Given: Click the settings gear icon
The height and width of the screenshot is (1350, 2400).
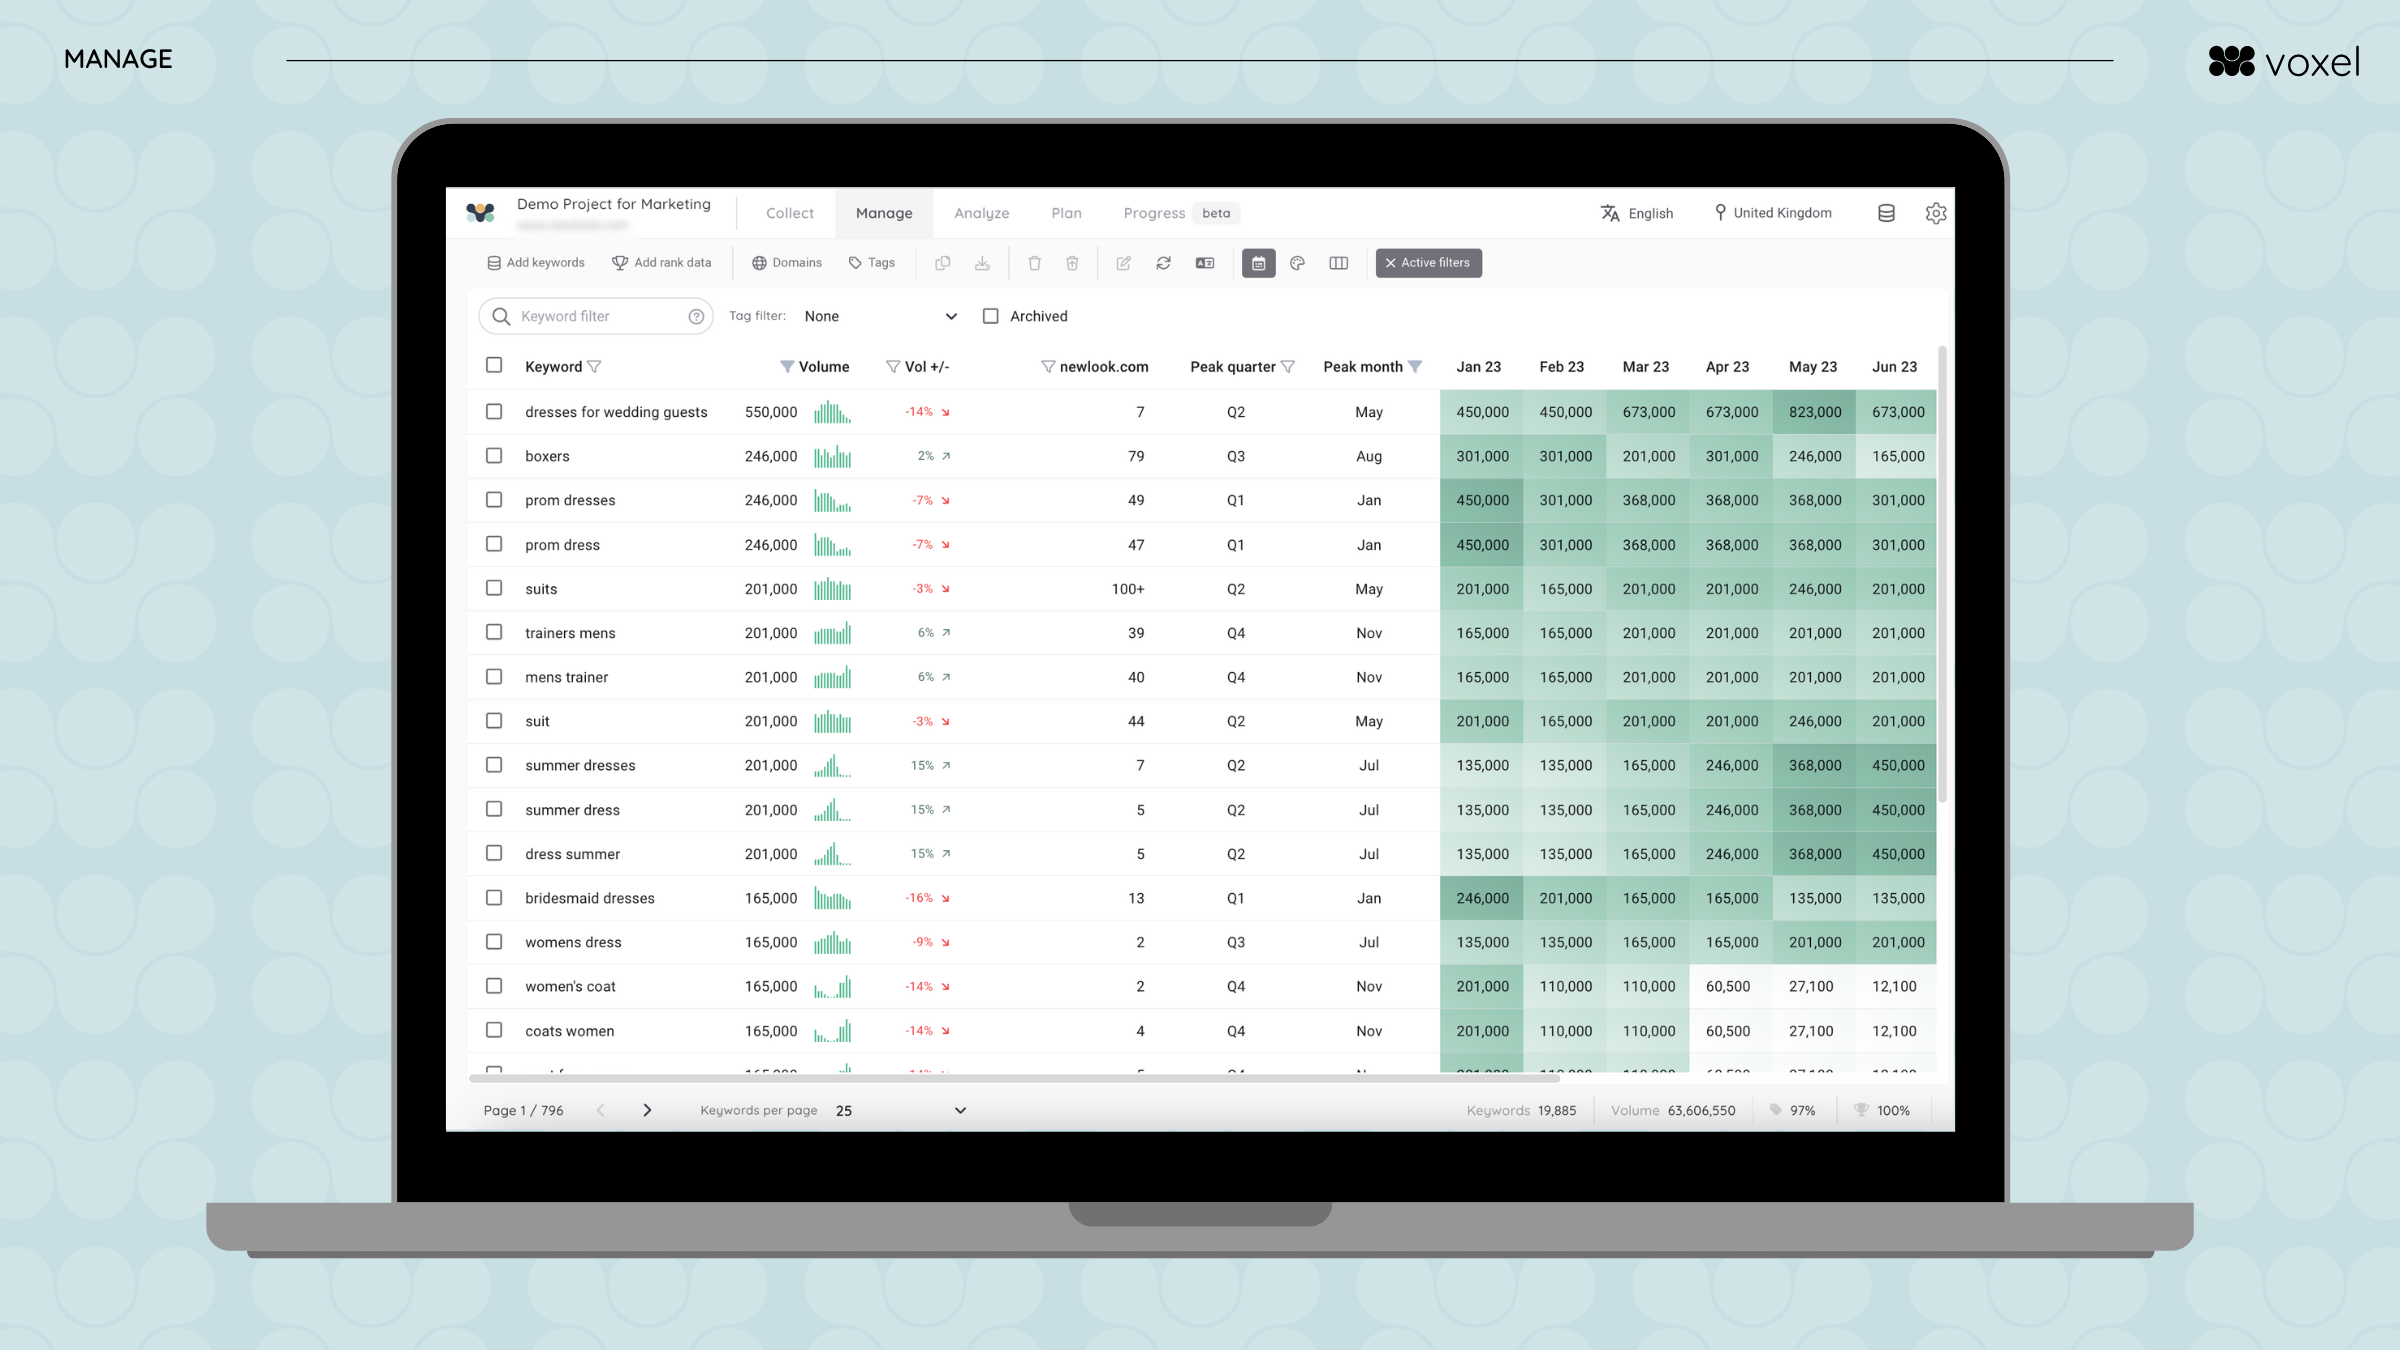Looking at the screenshot, I should click(1935, 213).
